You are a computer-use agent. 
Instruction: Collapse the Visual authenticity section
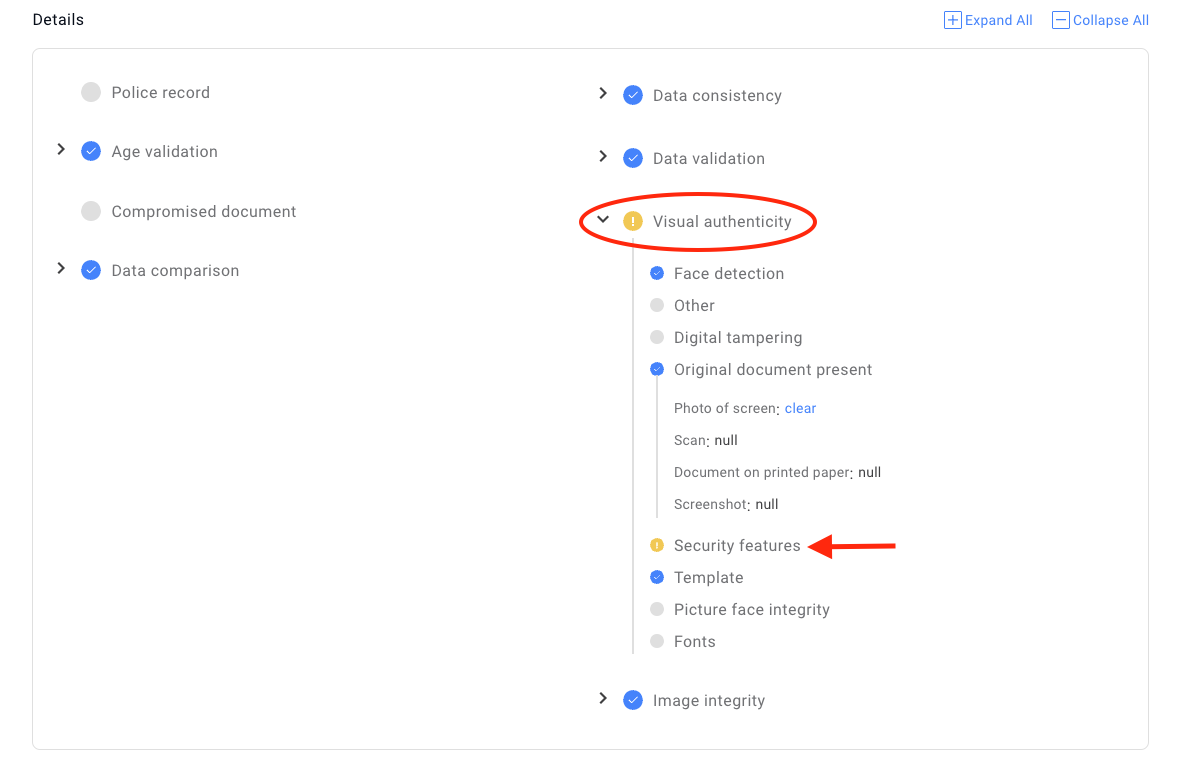pos(603,220)
